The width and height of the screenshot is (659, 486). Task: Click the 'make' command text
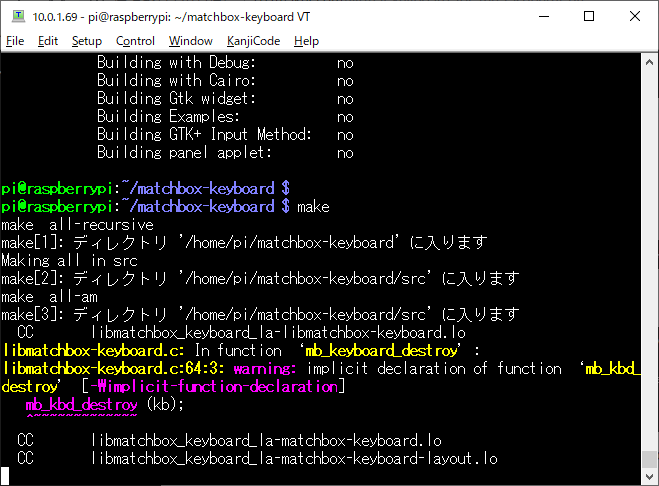click(313, 207)
